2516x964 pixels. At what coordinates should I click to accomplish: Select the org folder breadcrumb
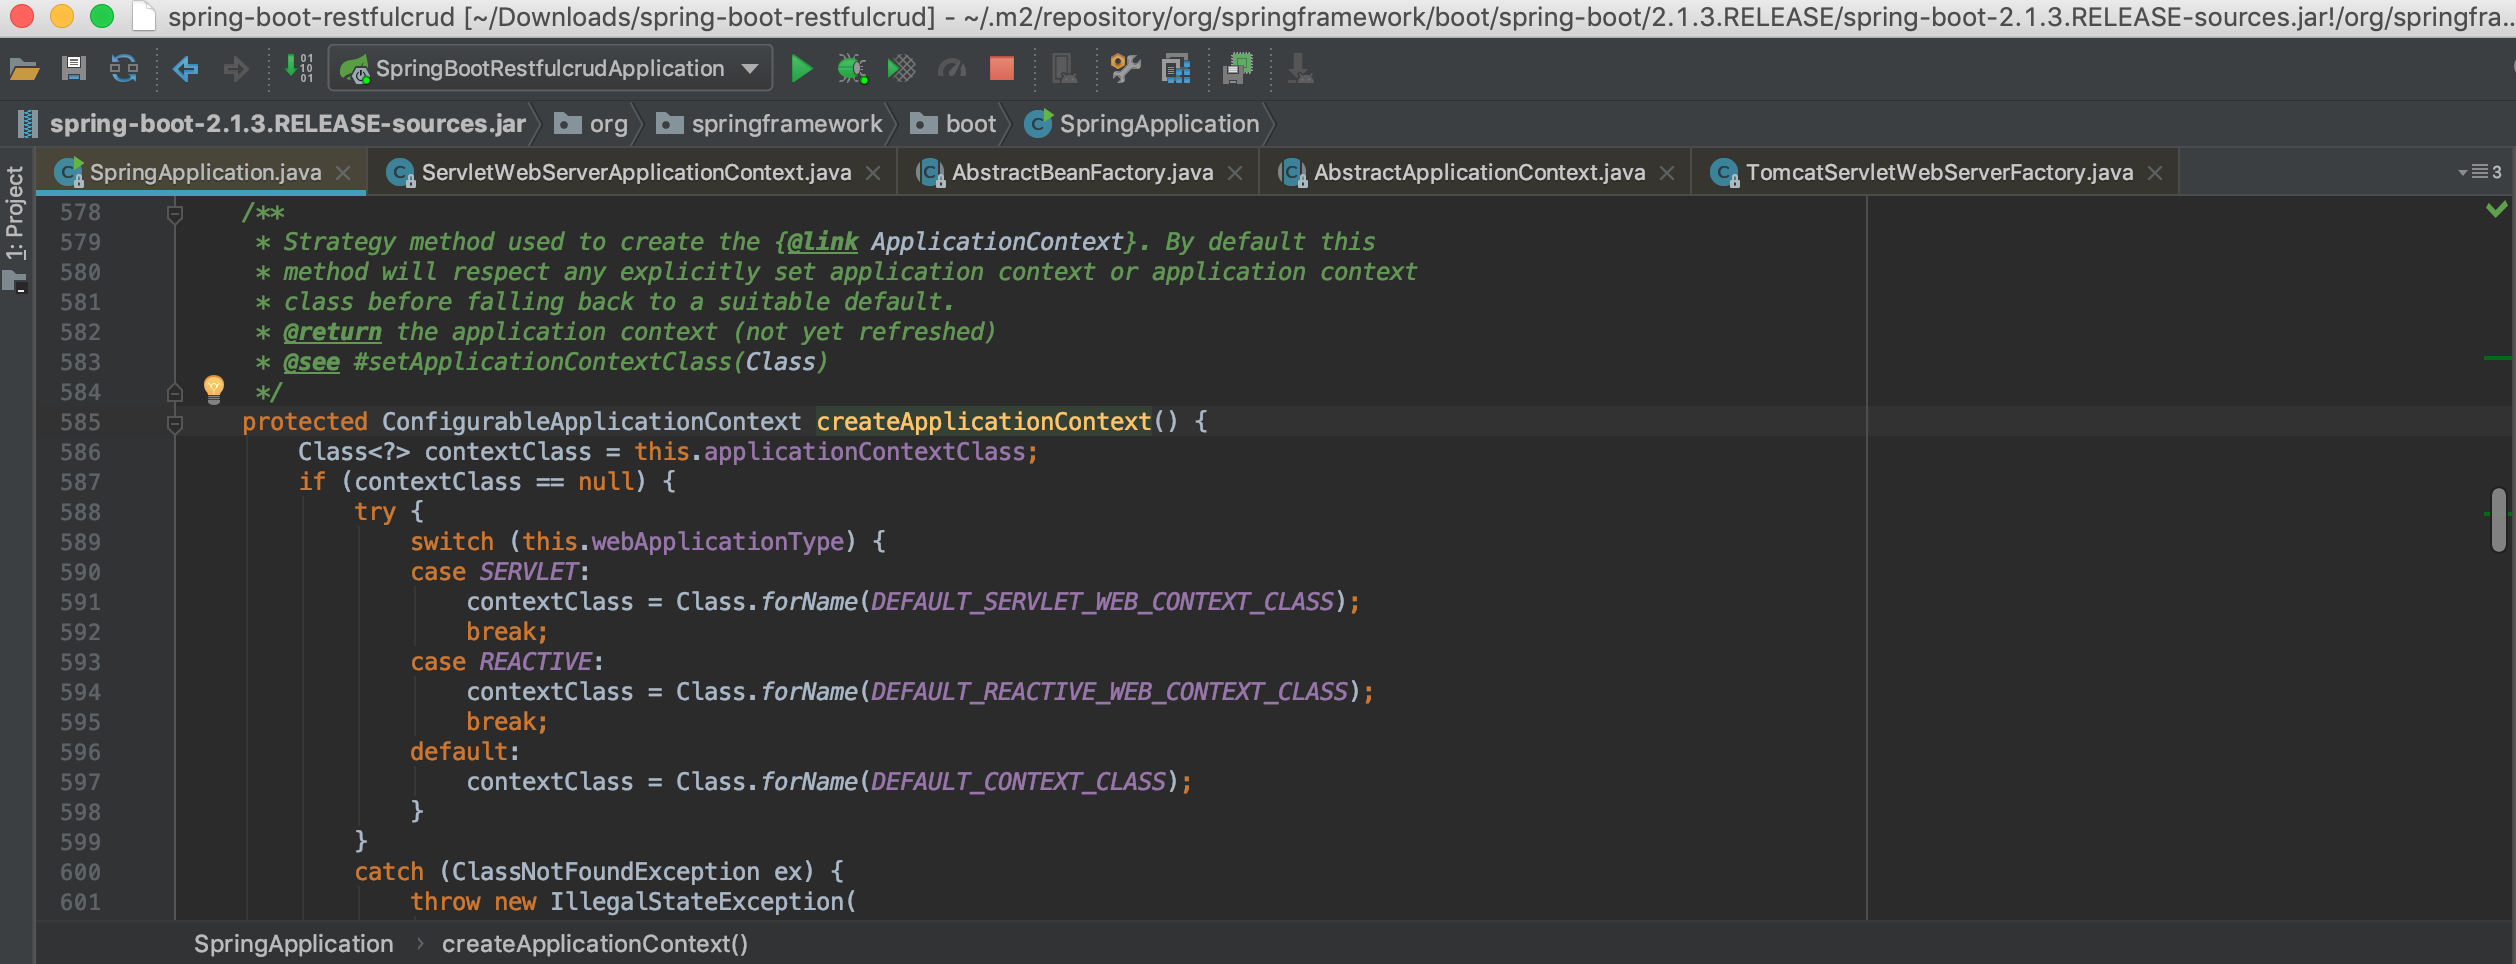coord(591,124)
